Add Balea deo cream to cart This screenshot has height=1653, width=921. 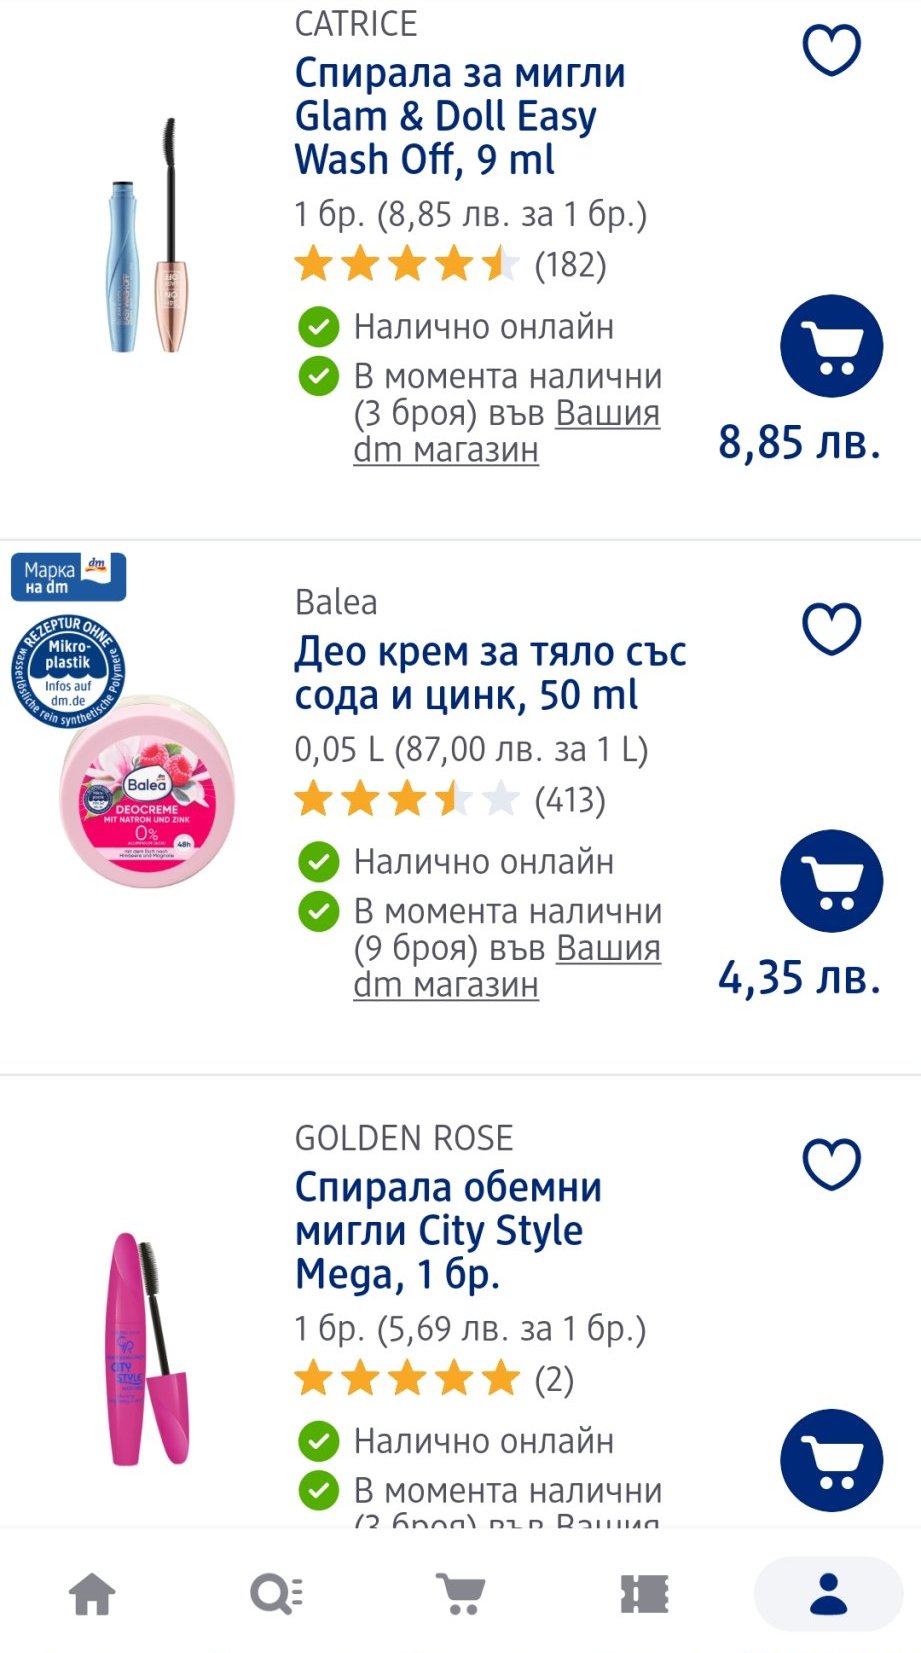click(x=831, y=881)
